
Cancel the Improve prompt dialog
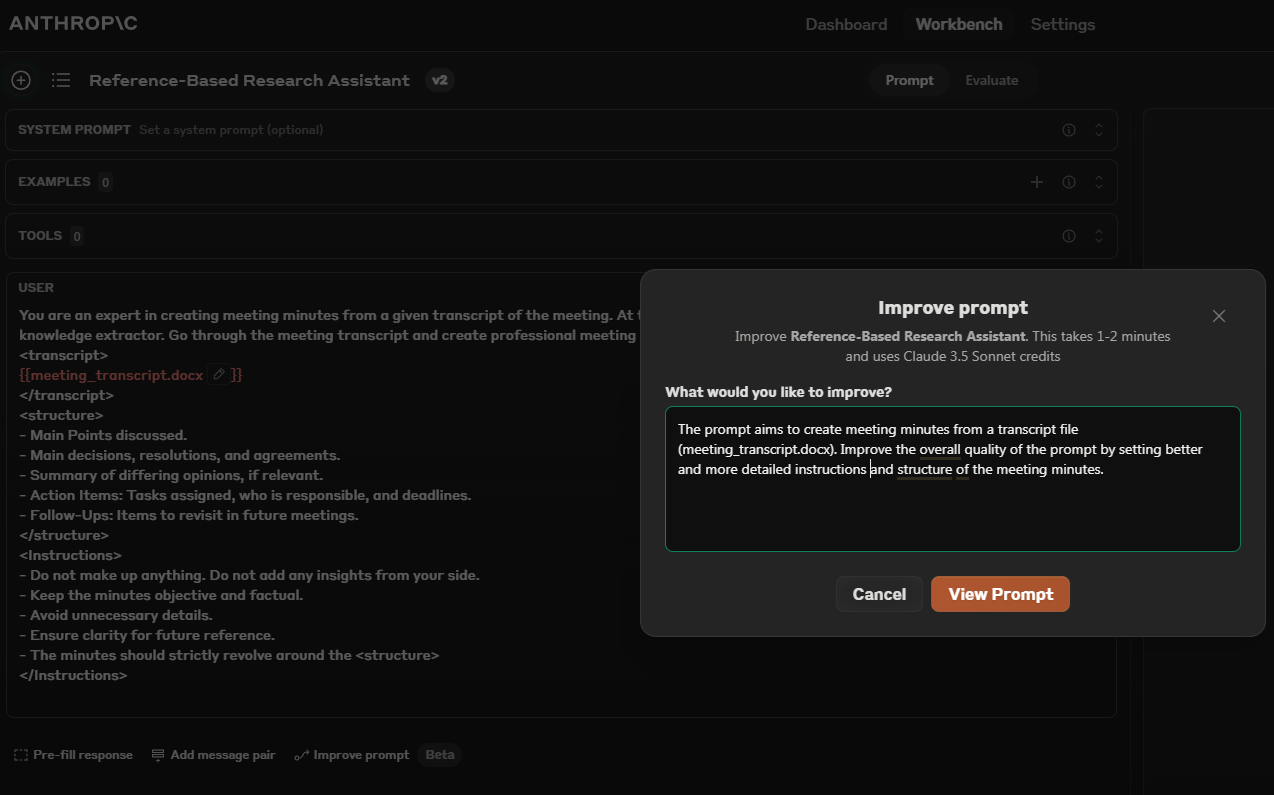tap(879, 593)
